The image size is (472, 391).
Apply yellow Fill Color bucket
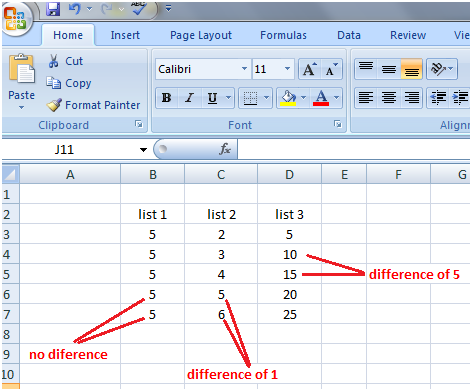click(x=288, y=98)
